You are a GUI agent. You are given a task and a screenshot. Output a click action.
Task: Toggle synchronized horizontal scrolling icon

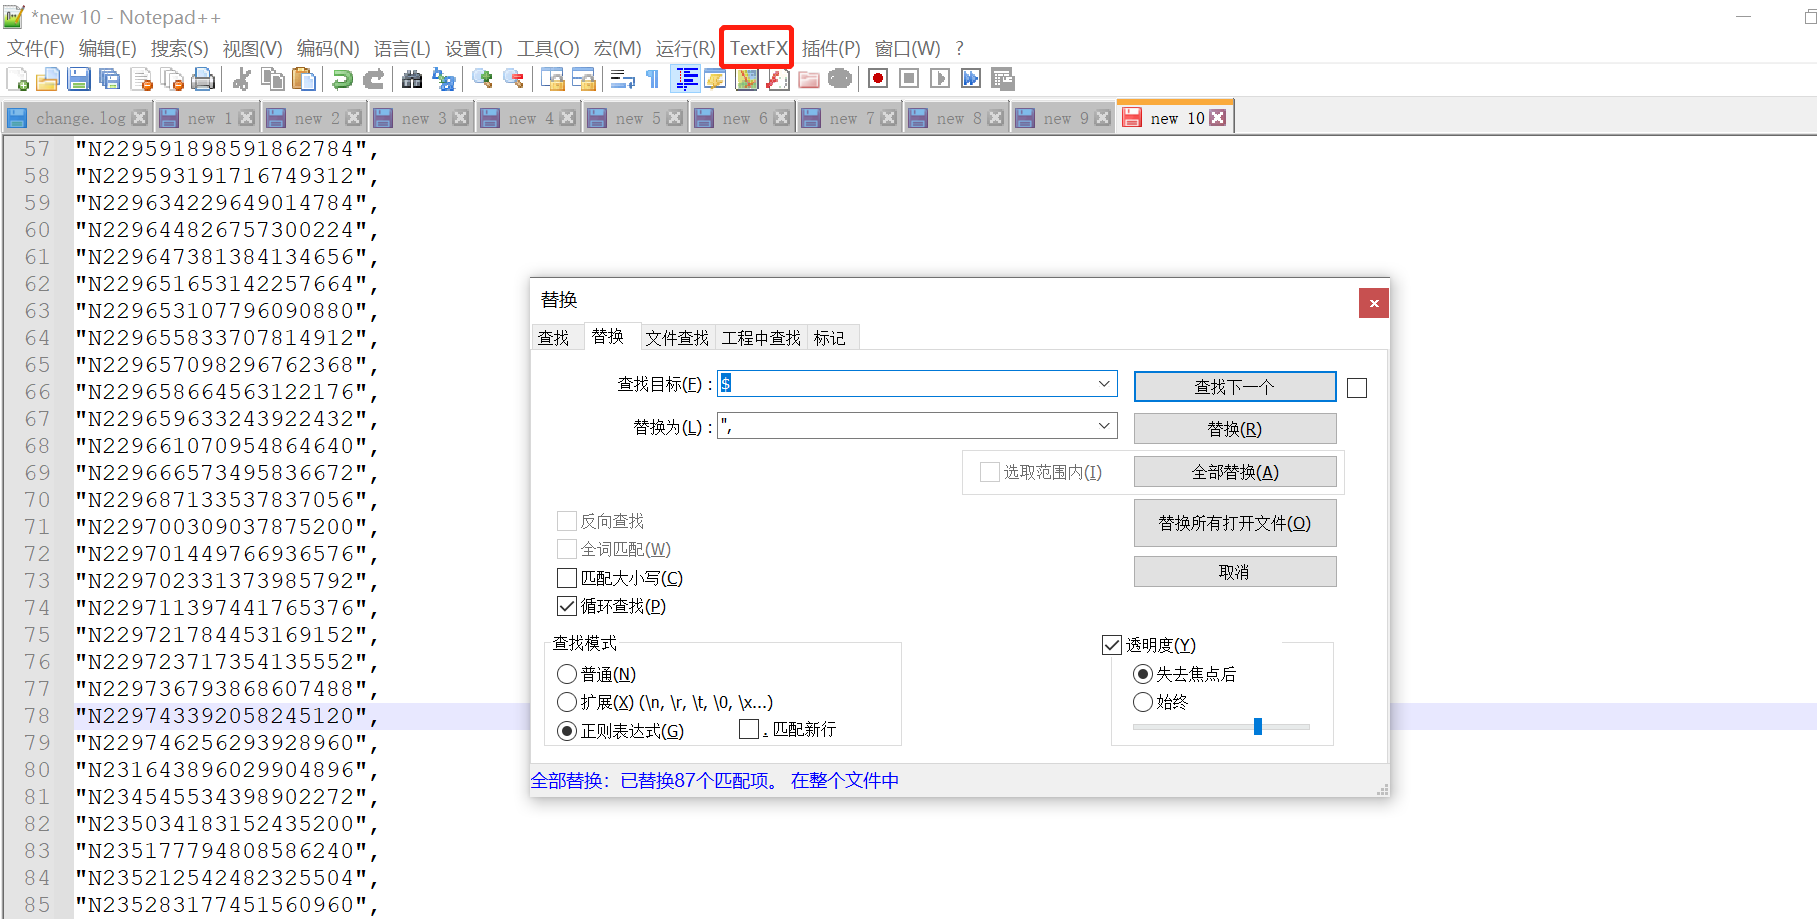[x=583, y=79]
